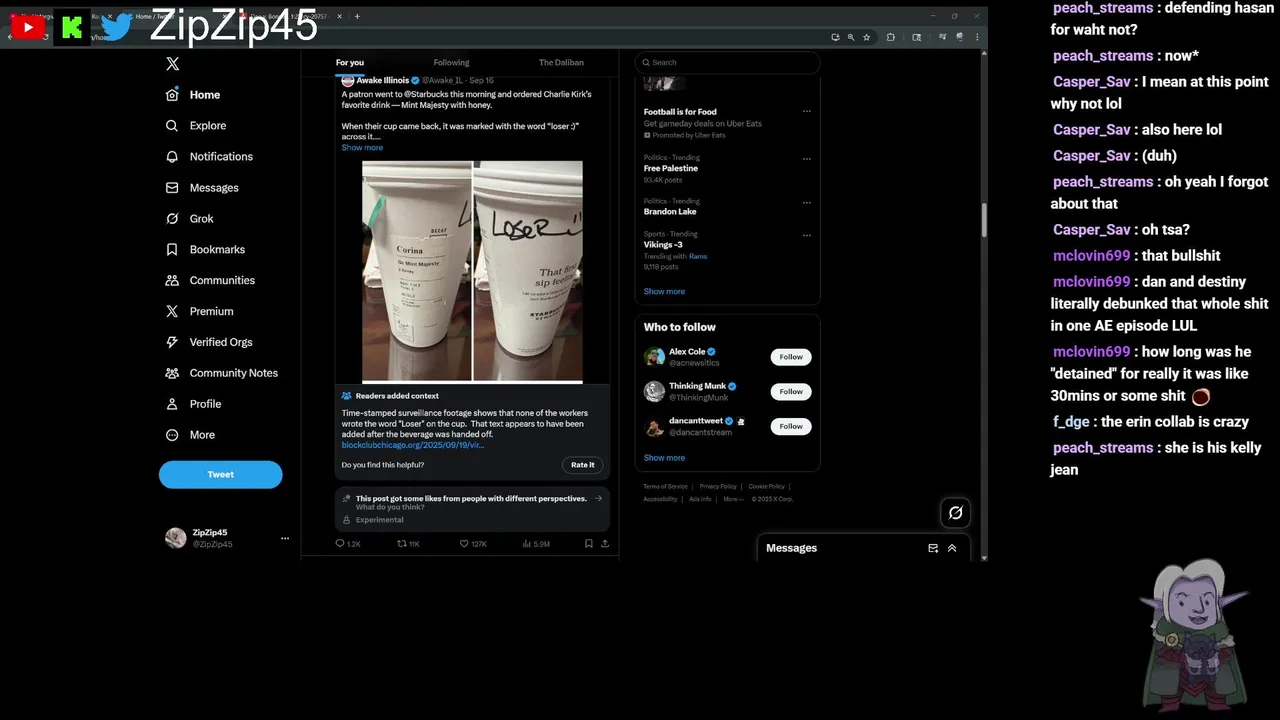
Task: Open the right 'Loser' cup photo
Action: pyautogui.click(x=528, y=271)
